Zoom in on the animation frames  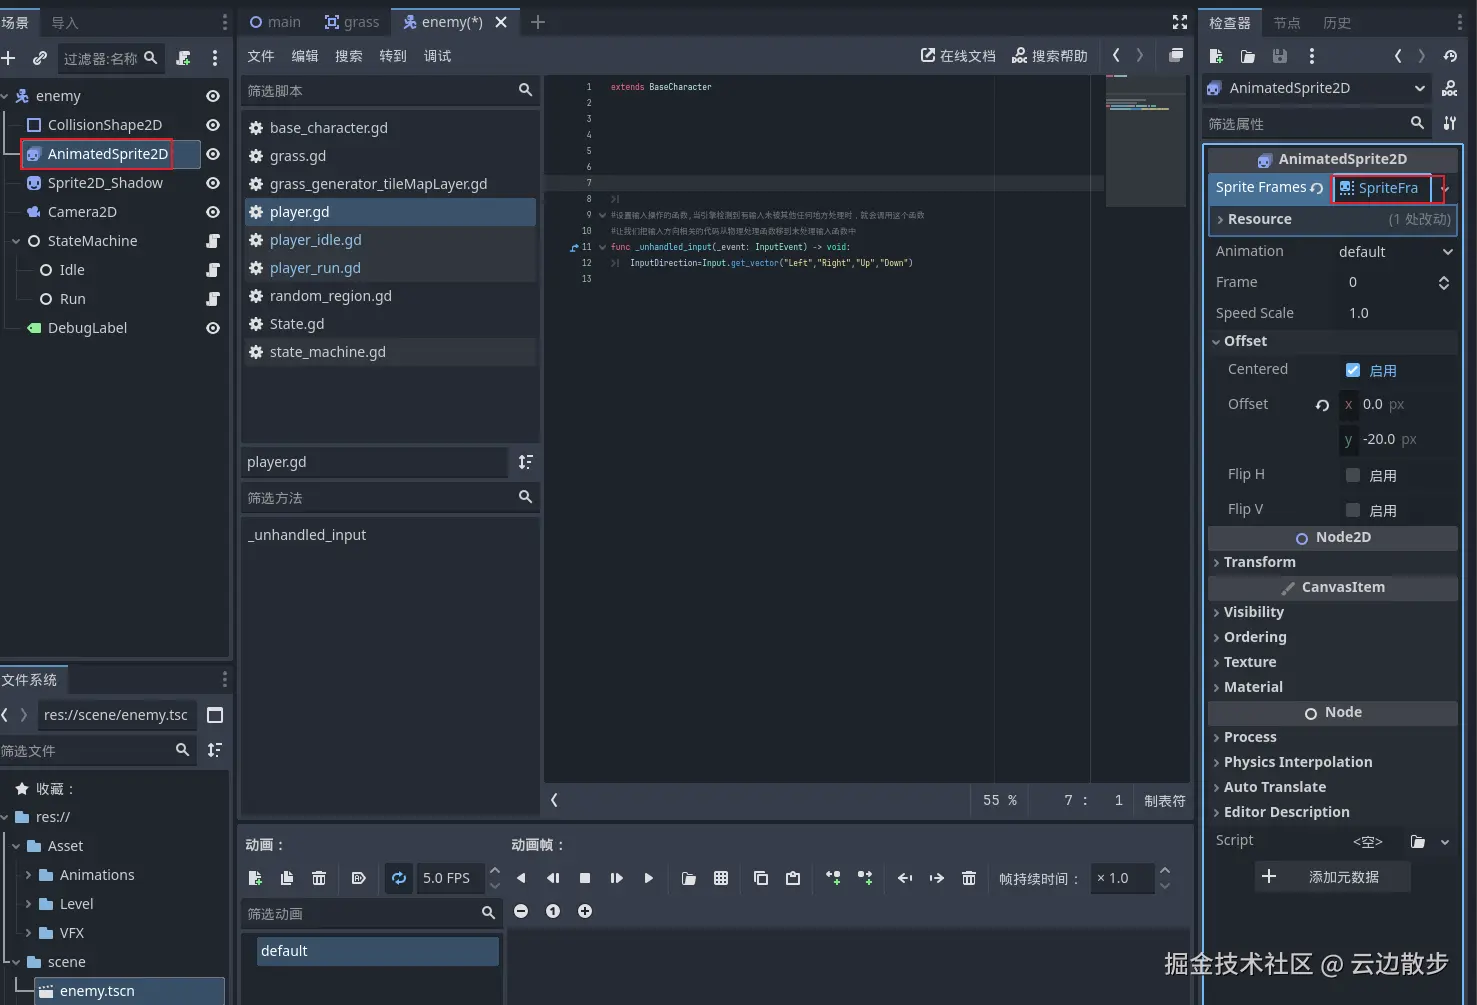click(585, 911)
